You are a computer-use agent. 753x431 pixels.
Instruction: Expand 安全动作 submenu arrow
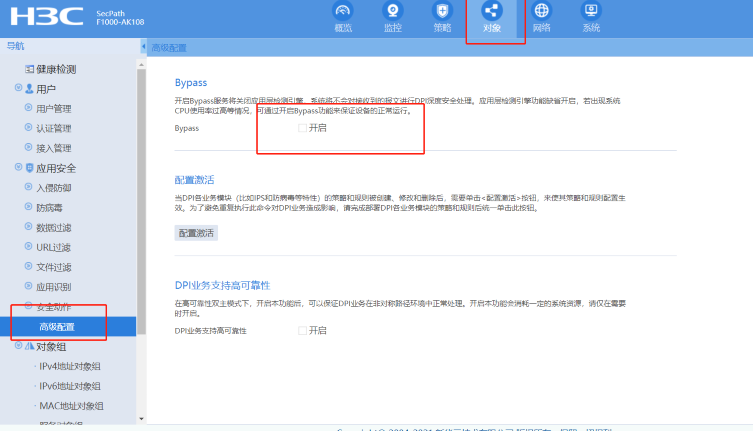click(28, 306)
